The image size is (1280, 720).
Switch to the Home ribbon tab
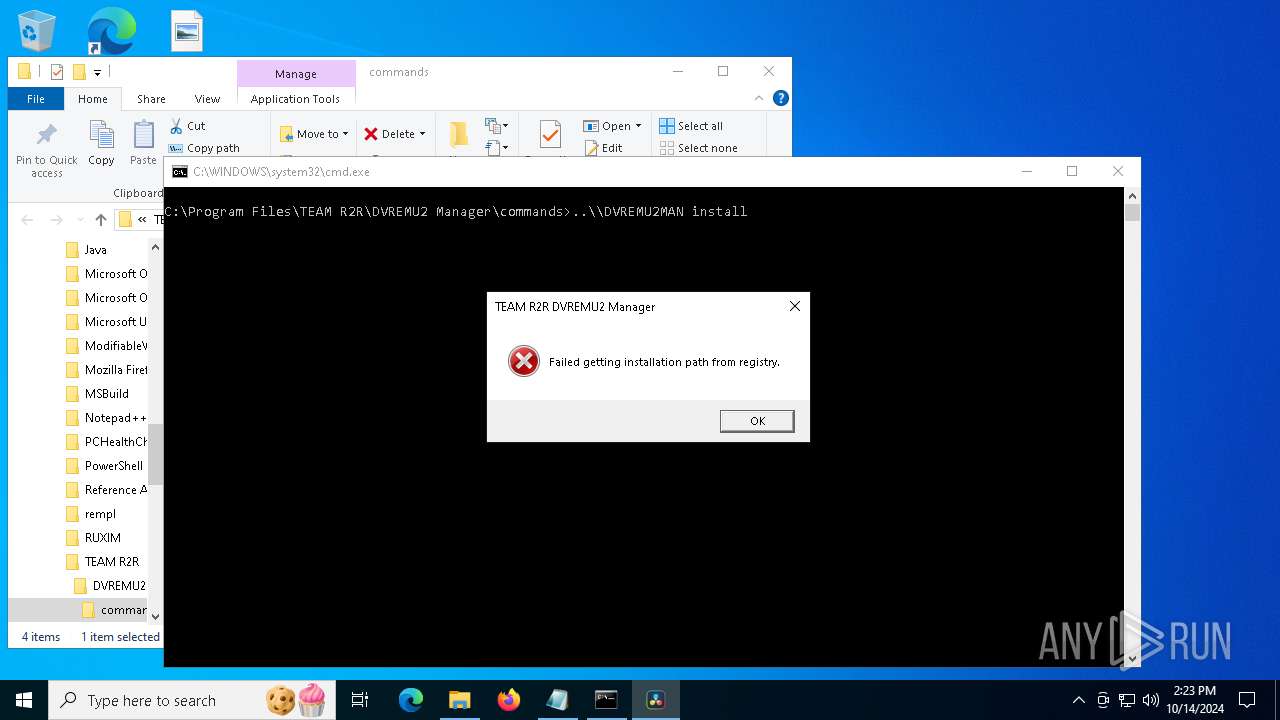click(93, 99)
